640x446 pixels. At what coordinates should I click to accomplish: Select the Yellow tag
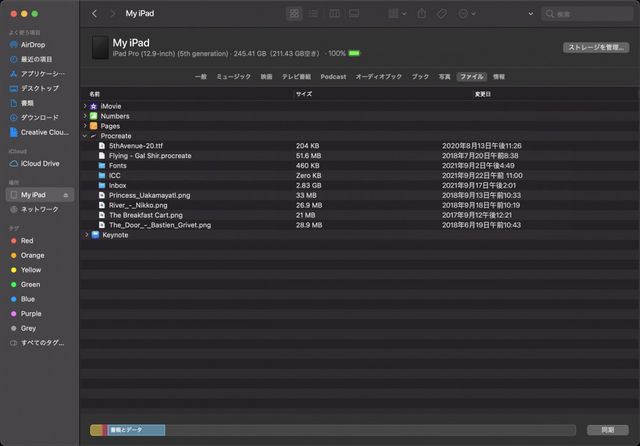[x=31, y=270]
